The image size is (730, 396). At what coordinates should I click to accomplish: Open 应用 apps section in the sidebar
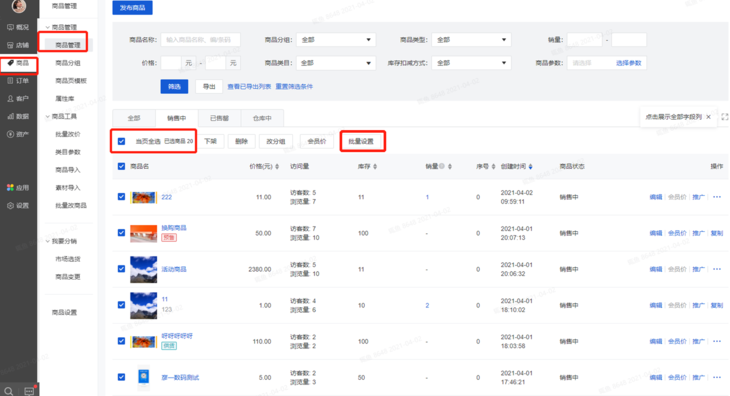[x=18, y=188]
